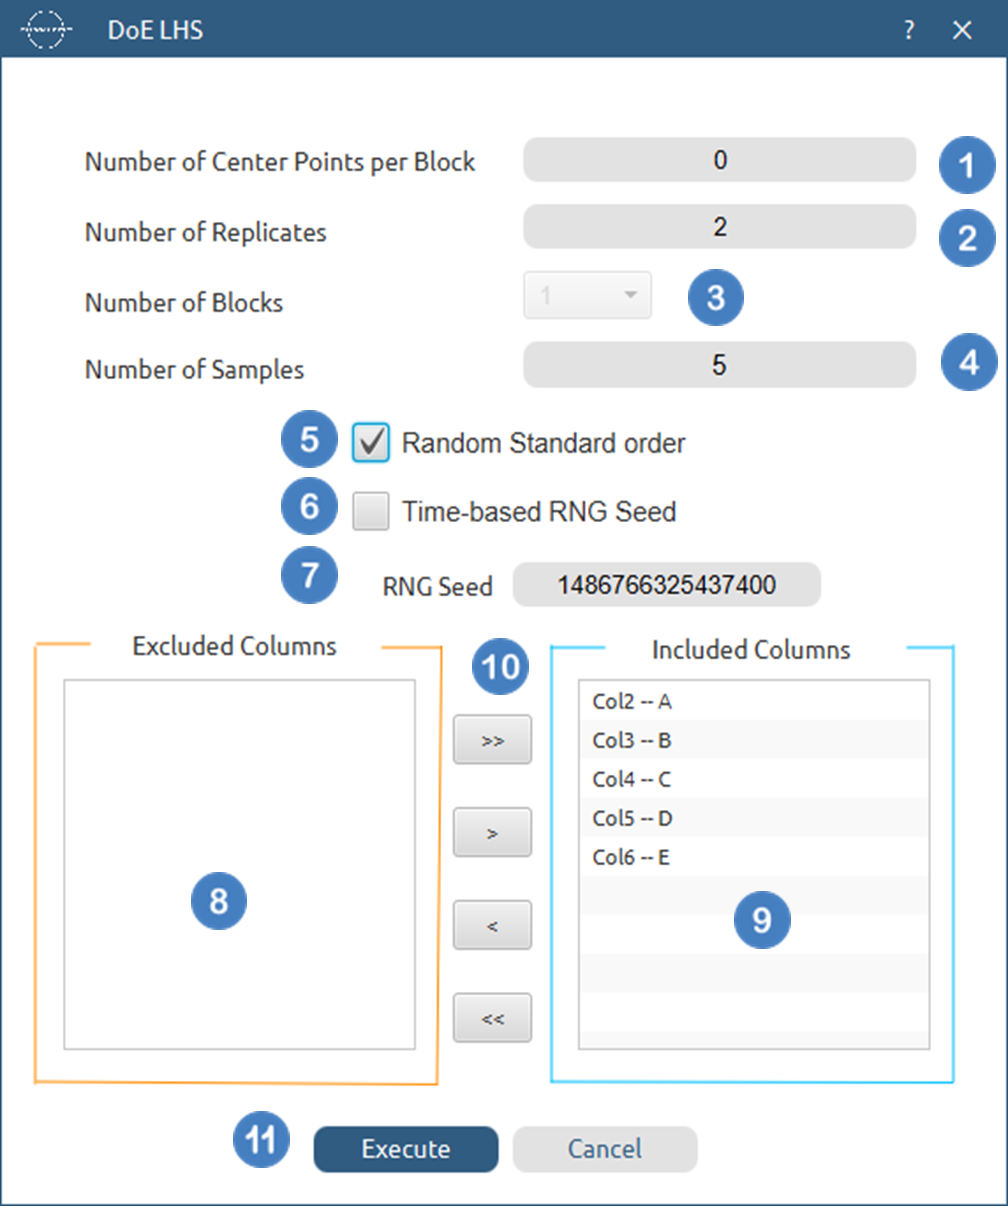Choose Col4 -- C list entry

(632, 780)
